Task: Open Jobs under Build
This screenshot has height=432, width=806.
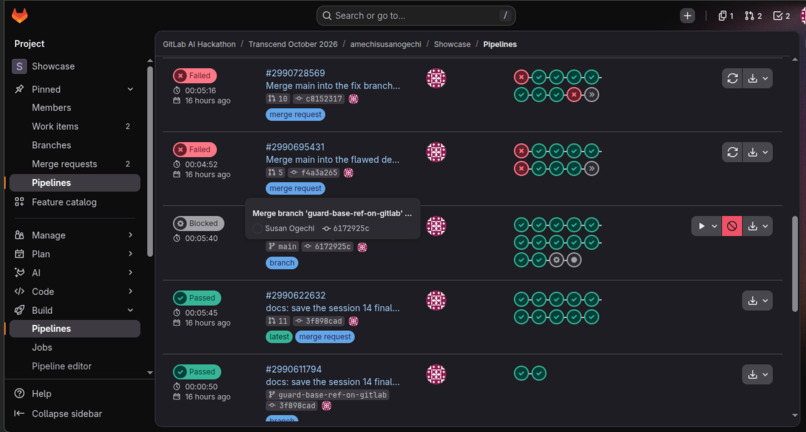Action: [x=75, y=348]
